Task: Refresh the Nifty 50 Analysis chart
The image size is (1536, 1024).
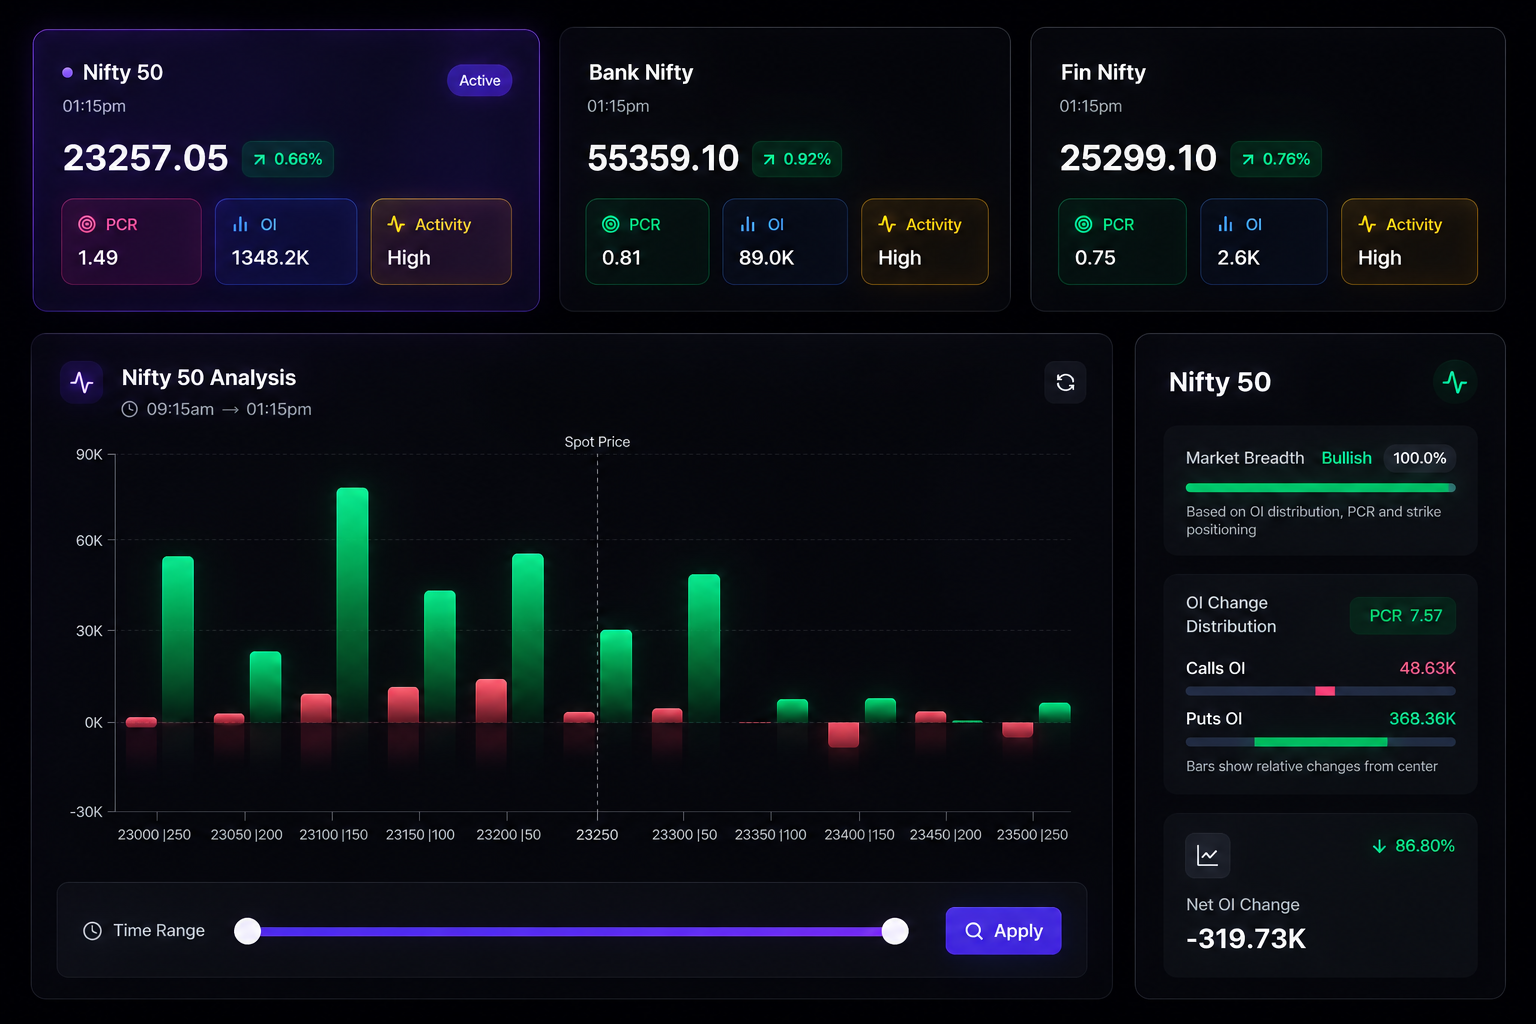Action: pyautogui.click(x=1066, y=382)
